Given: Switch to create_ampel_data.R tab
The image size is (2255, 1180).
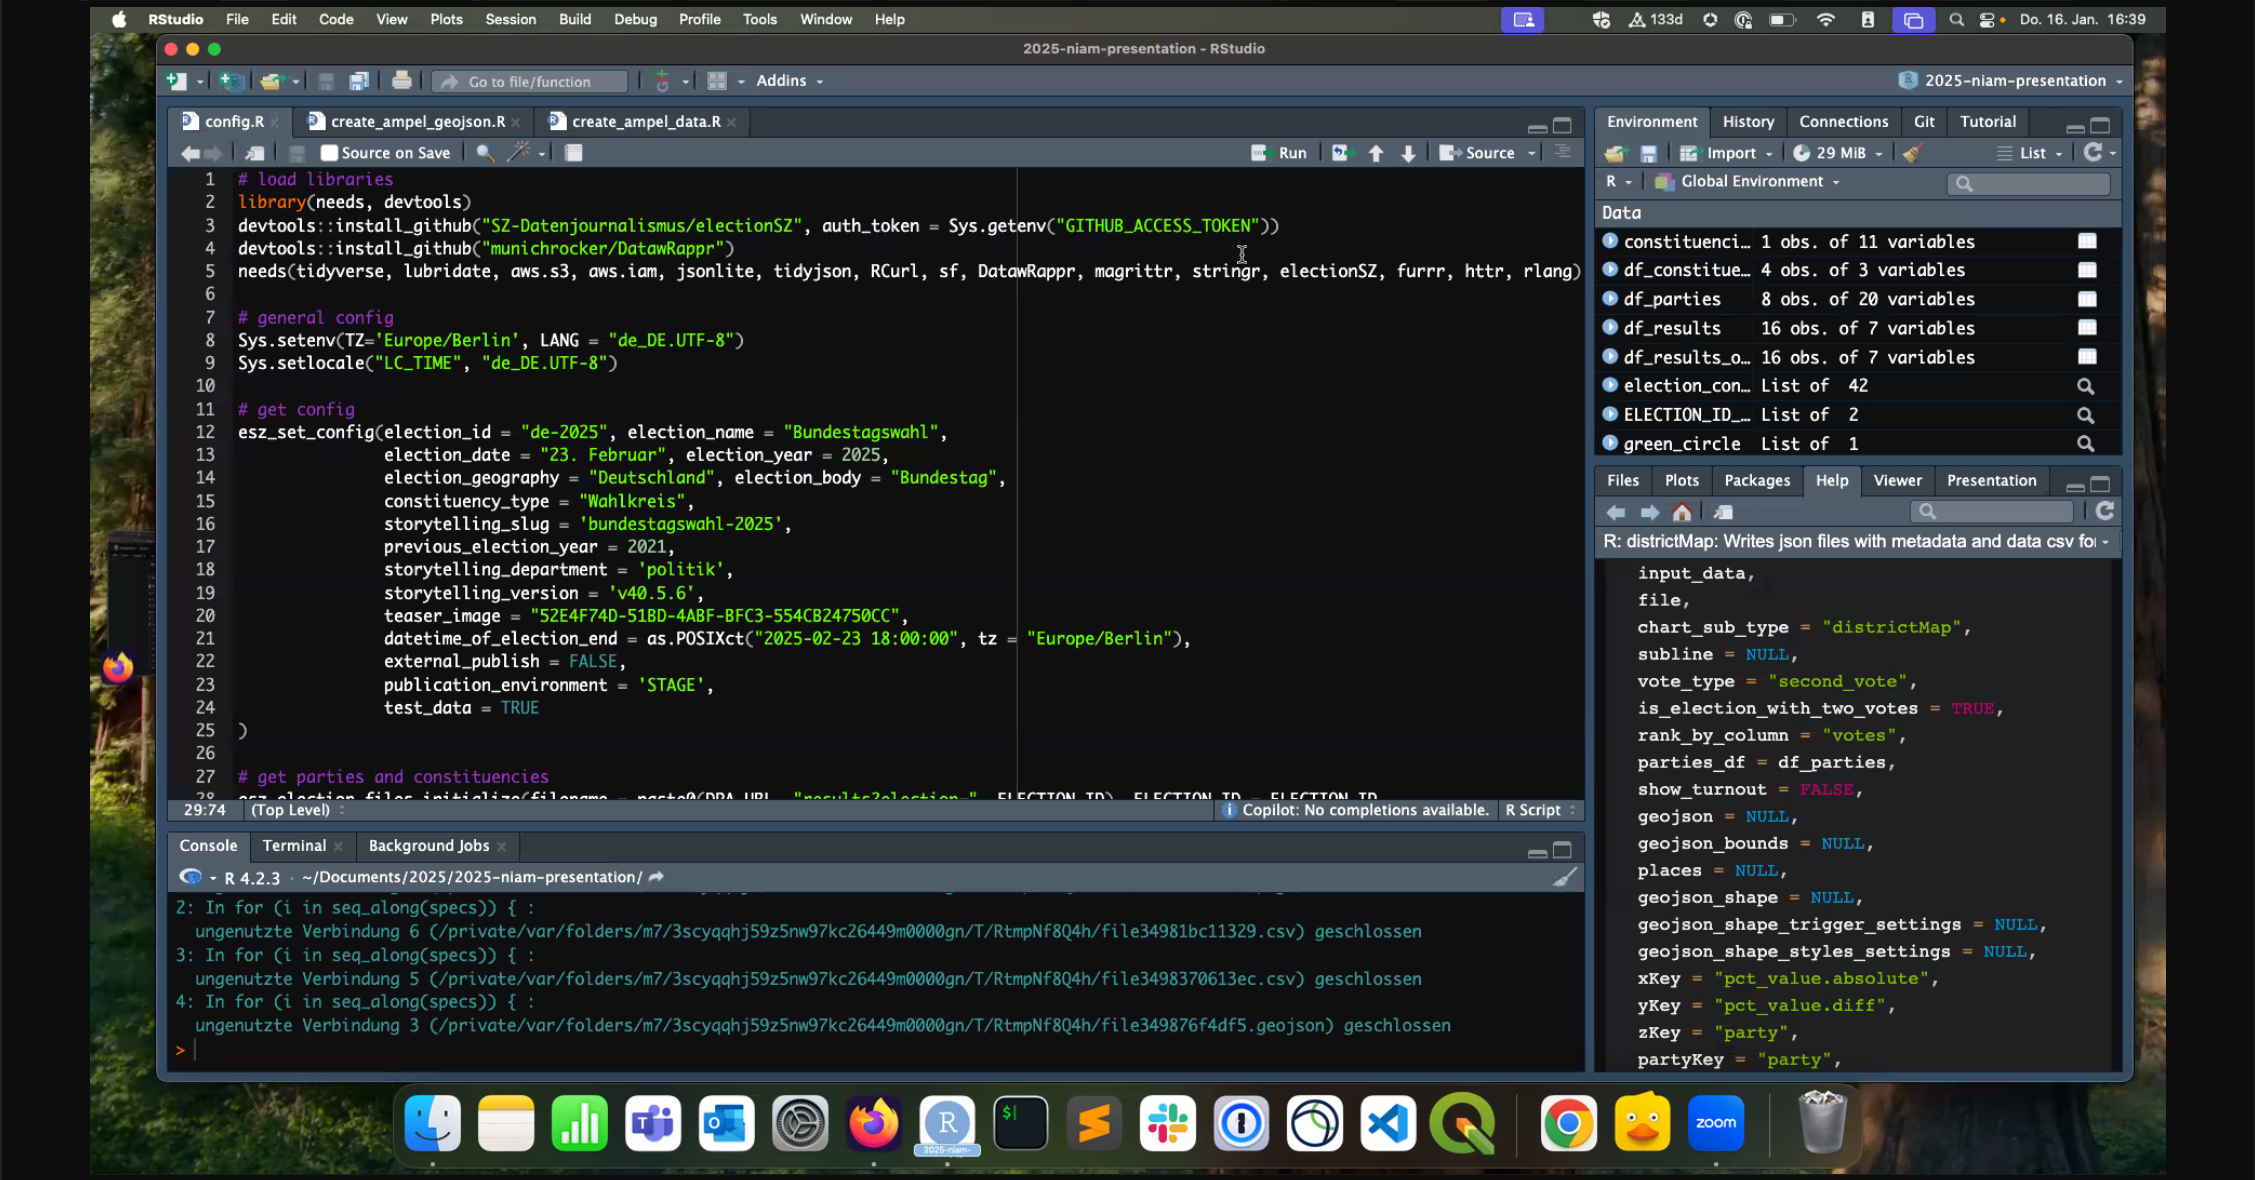Looking at the screenshot, I should pos(645,122).
